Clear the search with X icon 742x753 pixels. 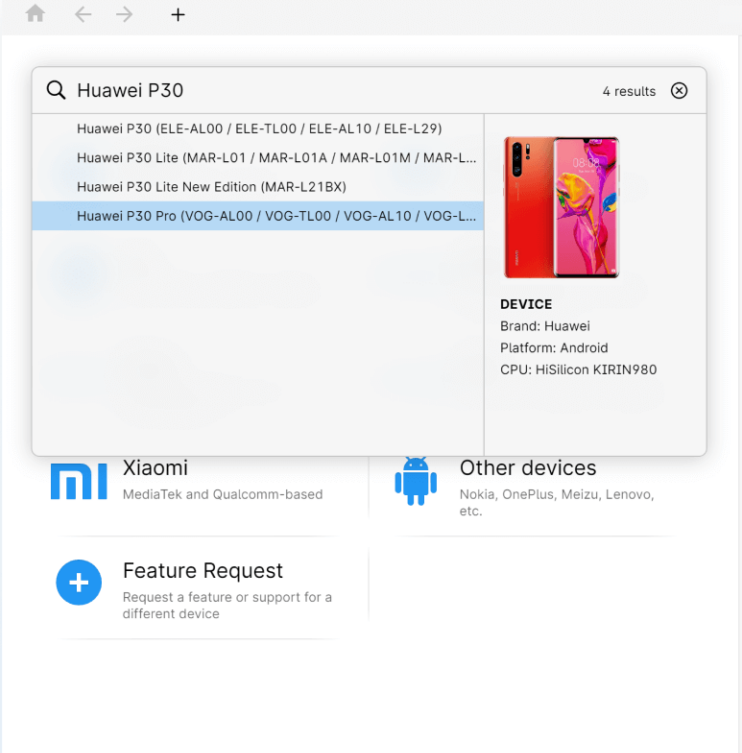(679, 90)
